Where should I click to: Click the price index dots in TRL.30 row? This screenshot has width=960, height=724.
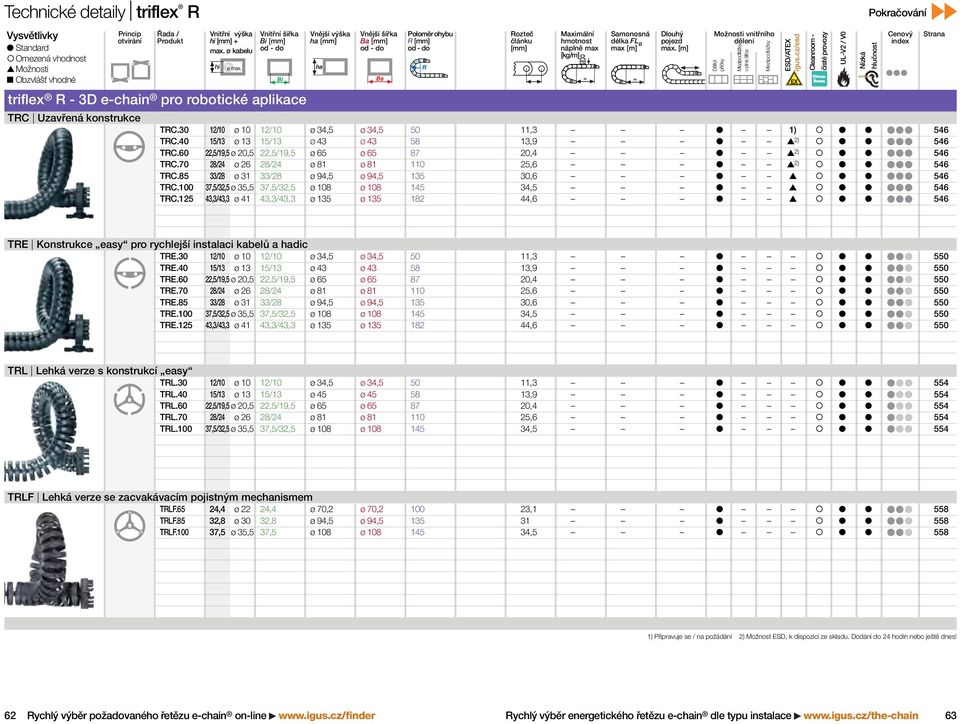click(x=899, y=383)
